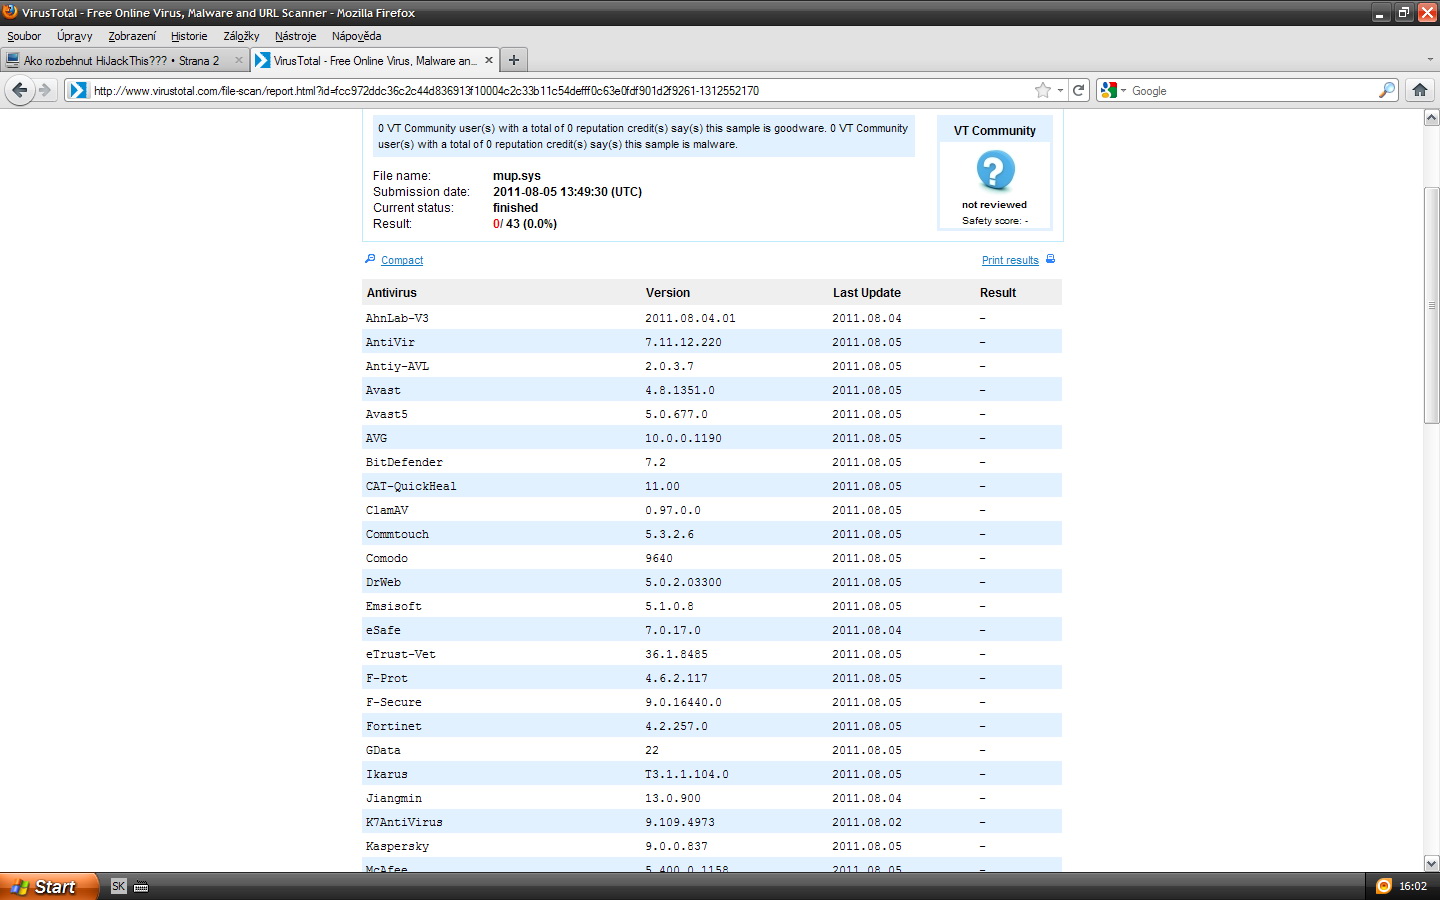
Task: Close the 'Ako rozbehnut HiJackThis' tab
Action: pyautogui.click(x=239, y=60)
